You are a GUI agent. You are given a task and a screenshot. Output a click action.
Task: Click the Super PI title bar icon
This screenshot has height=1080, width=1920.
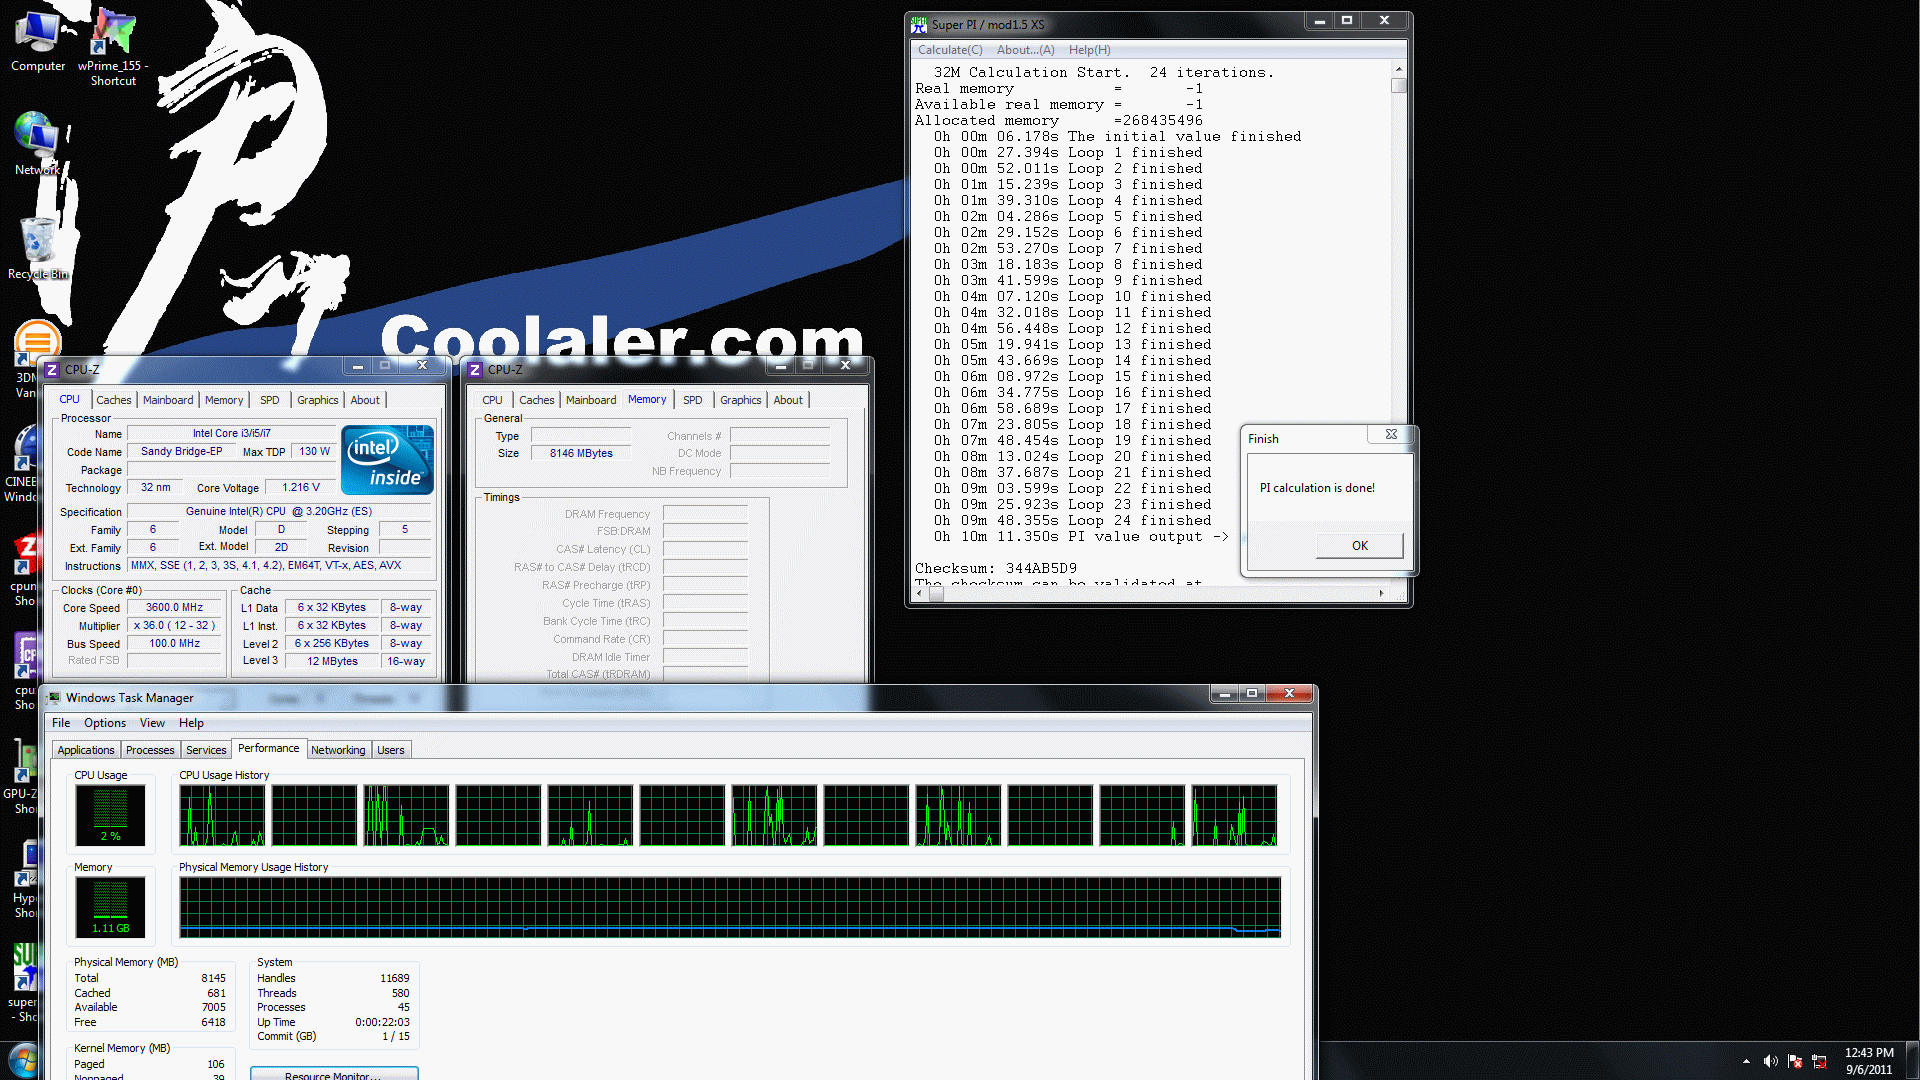pos(918,24)
